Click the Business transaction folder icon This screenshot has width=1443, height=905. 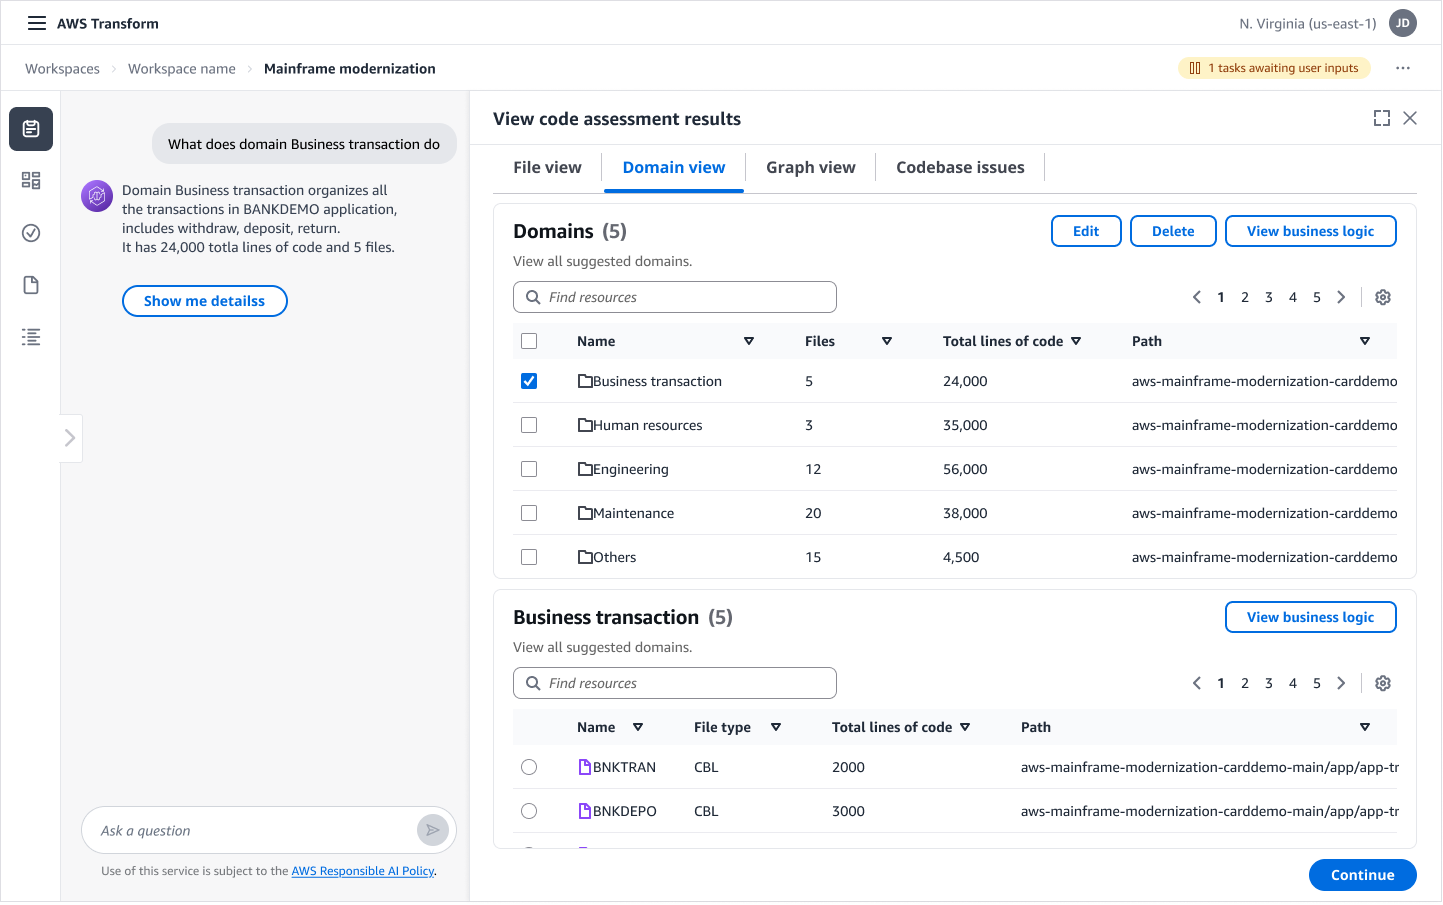[585, 381]
